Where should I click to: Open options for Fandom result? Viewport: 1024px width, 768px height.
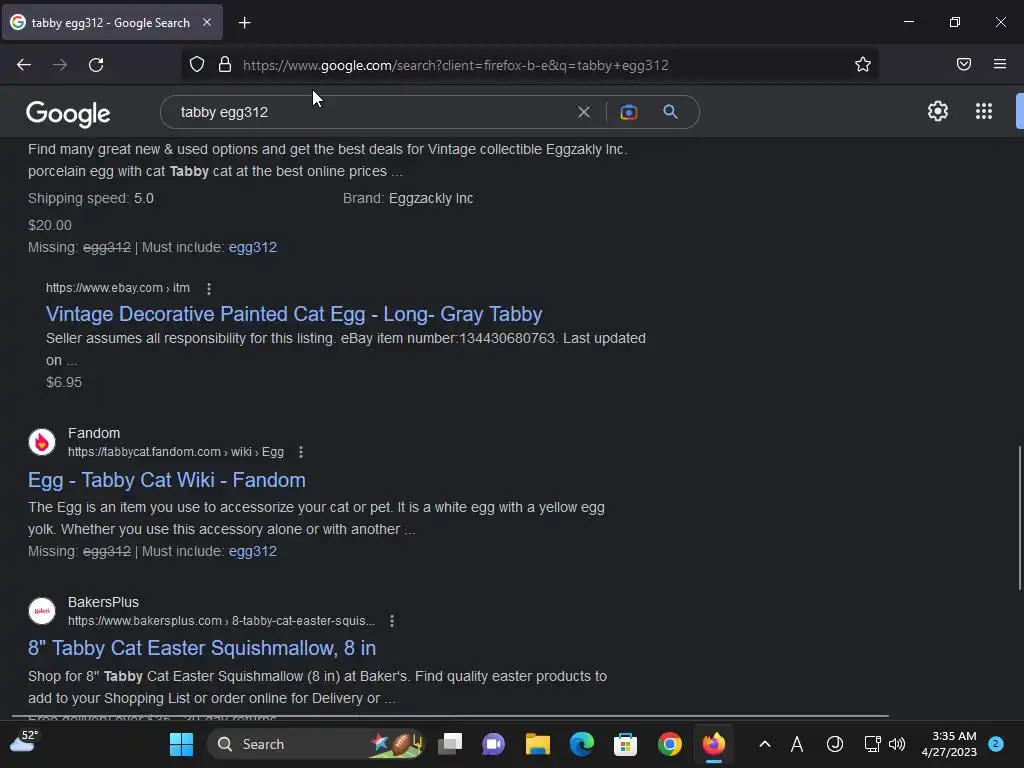pos(300,452)
